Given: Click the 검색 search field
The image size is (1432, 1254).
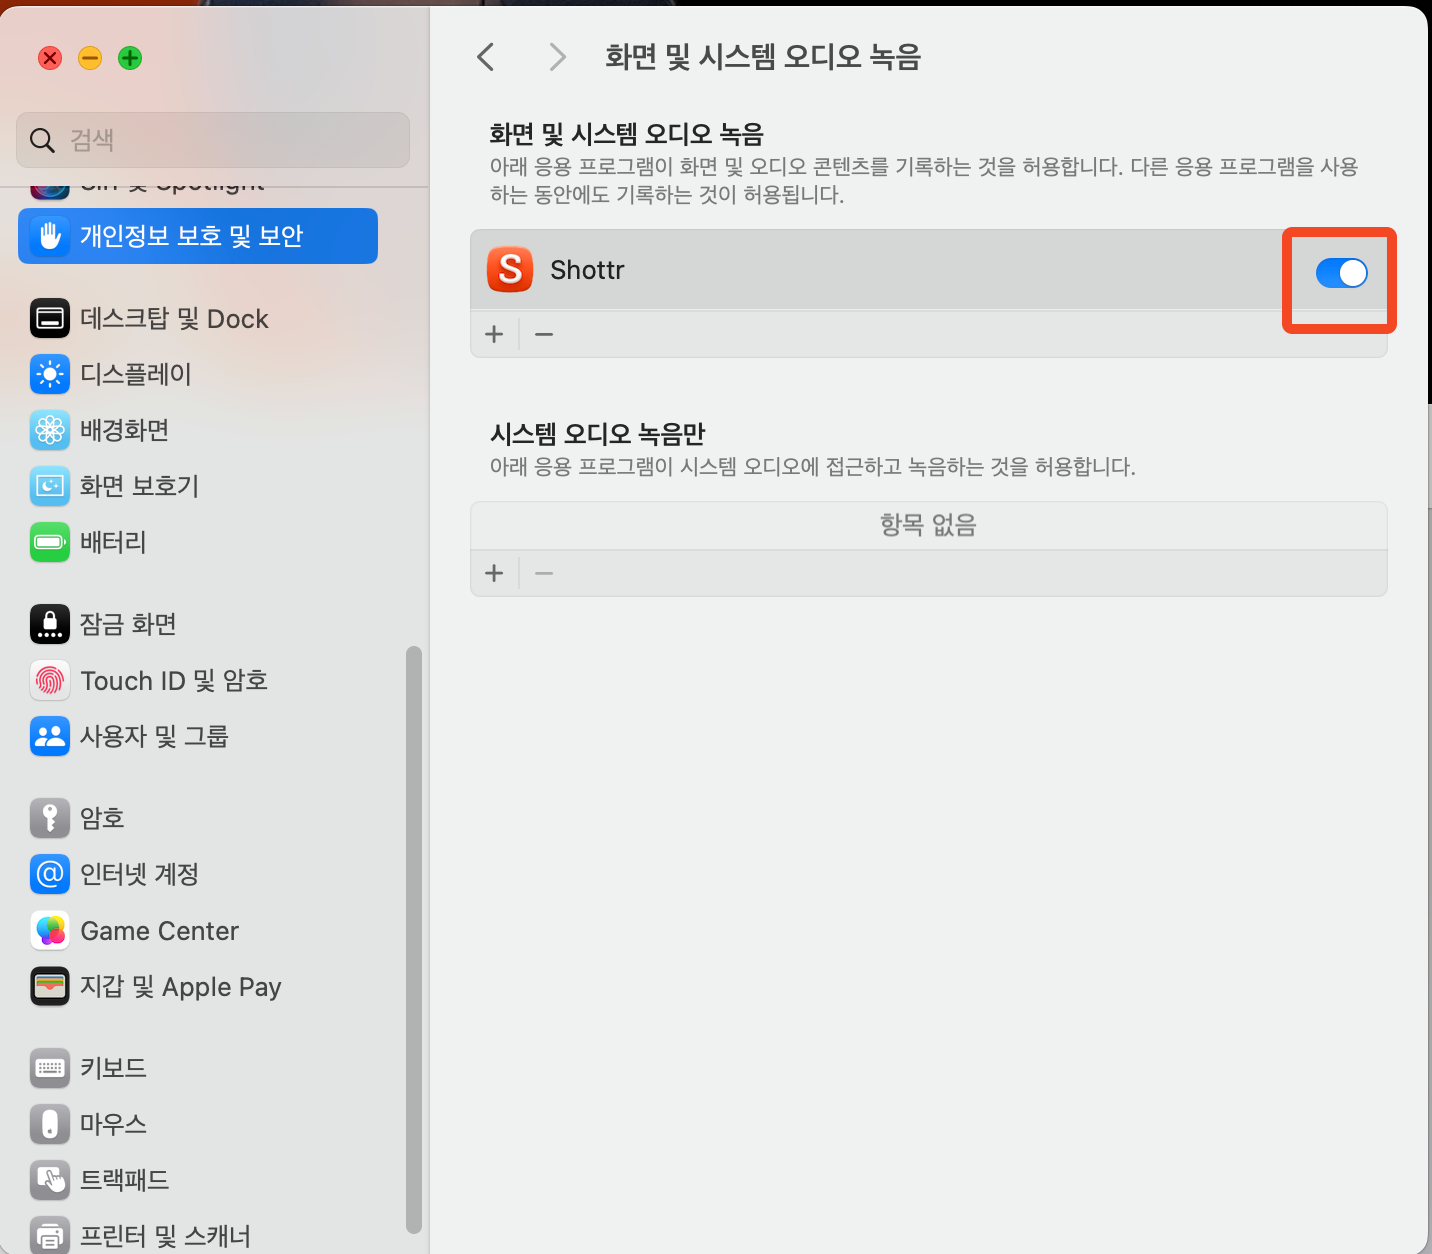Looking at the screenshot, I should click(x=212, y=140).
